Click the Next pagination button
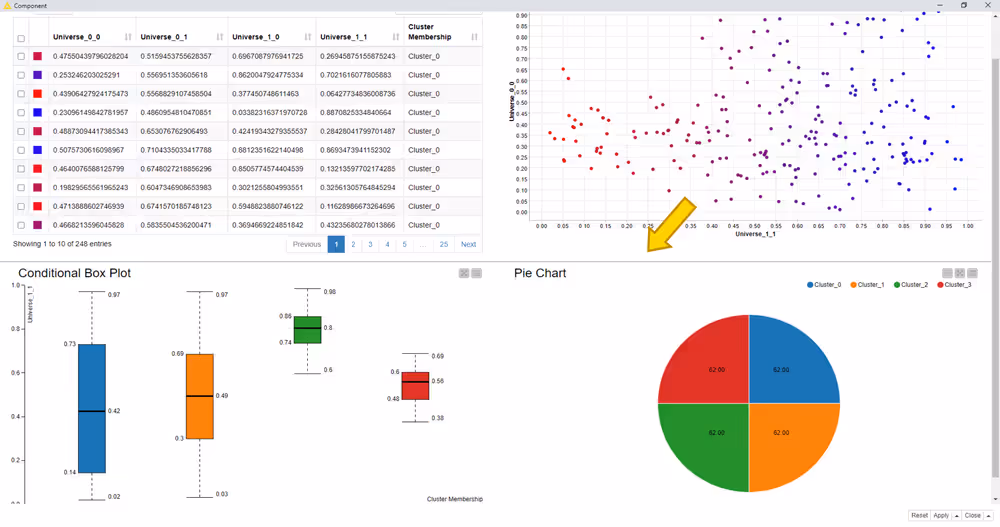Viewport: 1000px width, 527px height. [468, 244]
